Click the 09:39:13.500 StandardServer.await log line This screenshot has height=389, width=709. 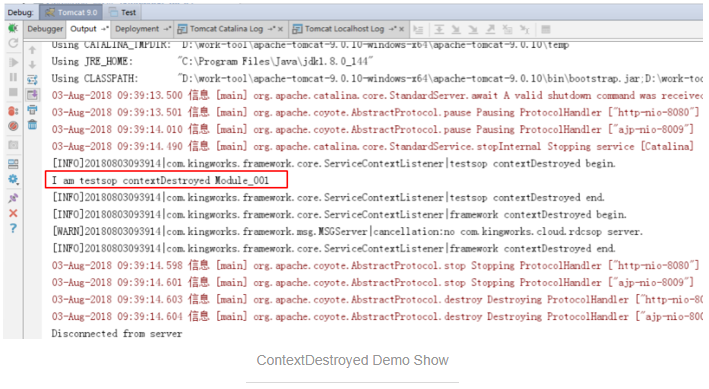coord(377,95)
